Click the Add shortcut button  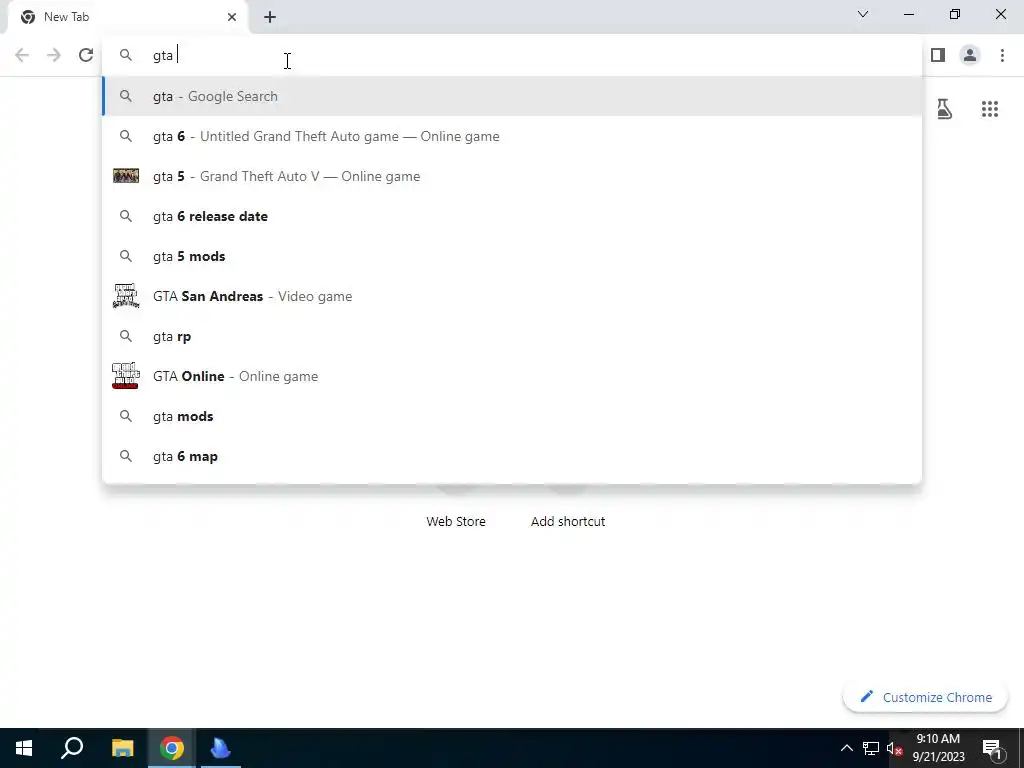click(568, 521)
